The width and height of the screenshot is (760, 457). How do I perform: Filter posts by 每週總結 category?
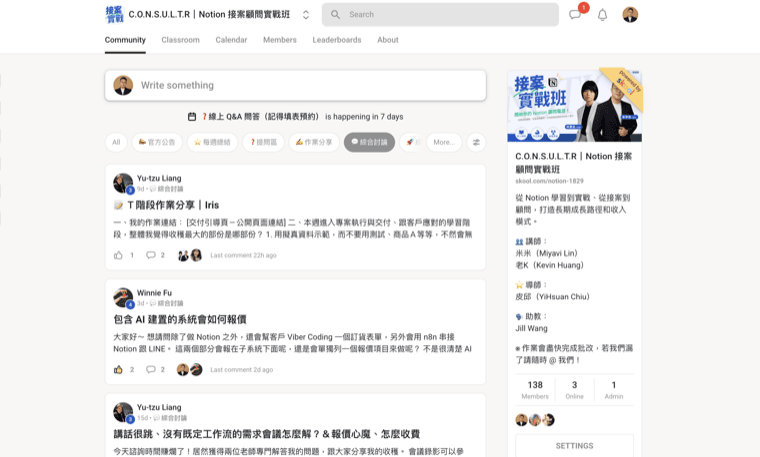click(212, 142)
